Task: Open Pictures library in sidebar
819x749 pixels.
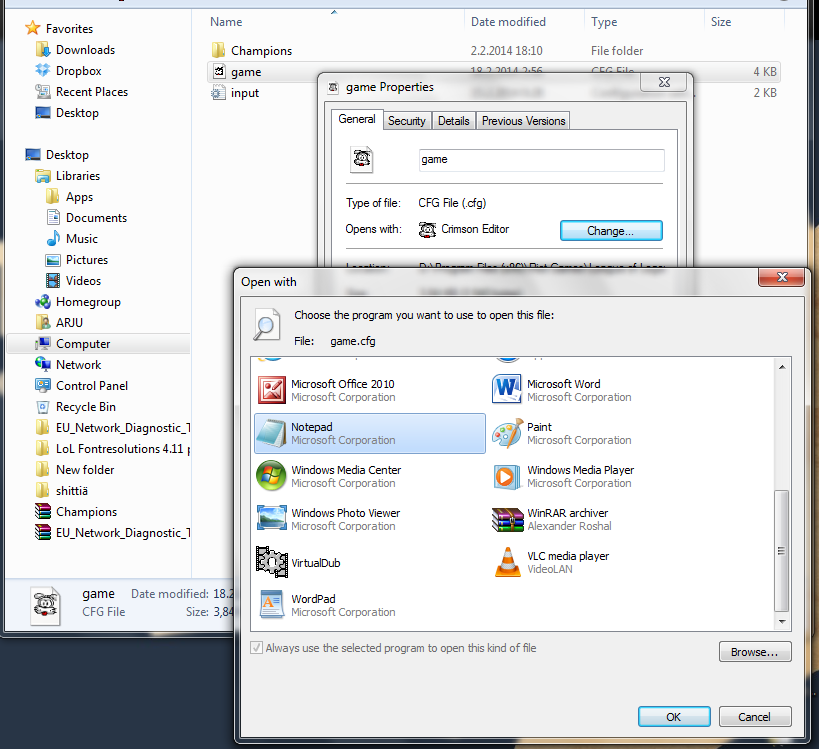Action: [87, 260]
